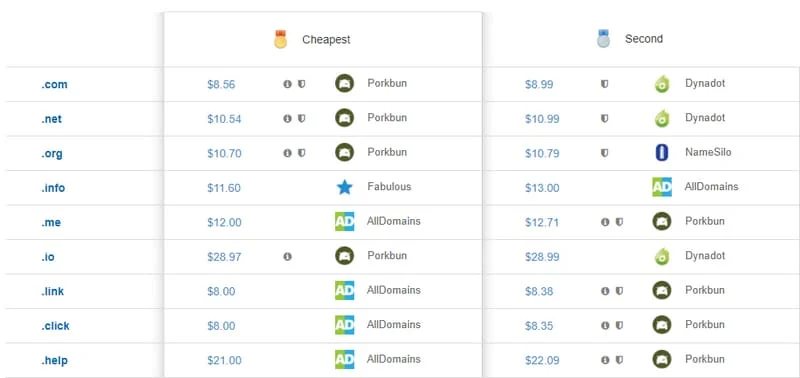This screenshot has height=378, width=800.
Task: Open the .io domain link
Action: (x=48, y=257)
